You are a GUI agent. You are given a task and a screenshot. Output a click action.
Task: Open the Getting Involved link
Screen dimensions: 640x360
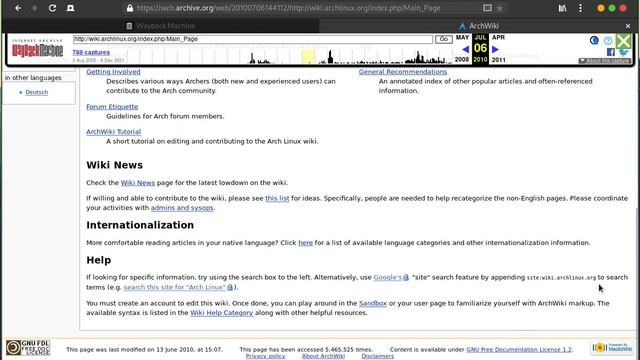click(x=113, y=72)
